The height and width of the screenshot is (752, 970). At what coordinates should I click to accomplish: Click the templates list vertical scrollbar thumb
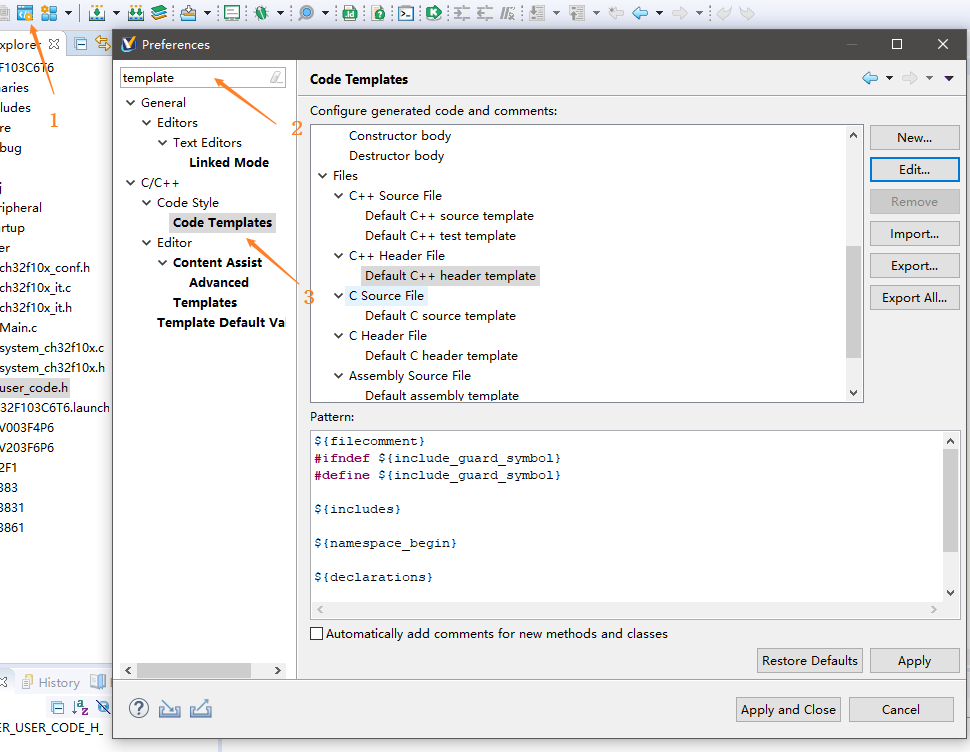tap(853, 302)
